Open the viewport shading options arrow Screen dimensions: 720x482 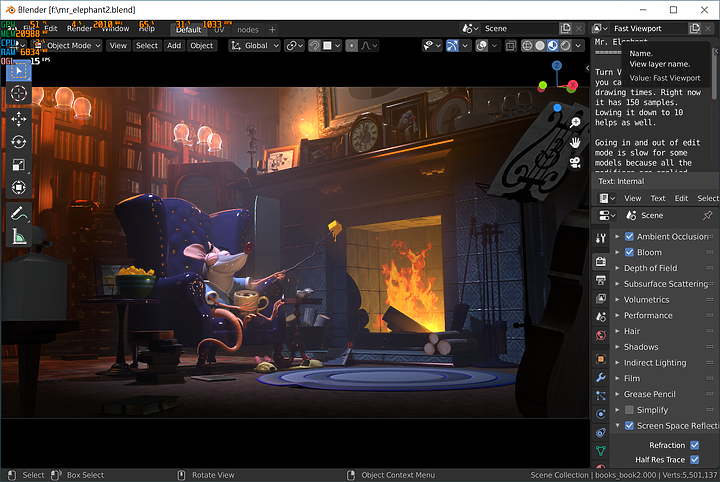[578, 45]
